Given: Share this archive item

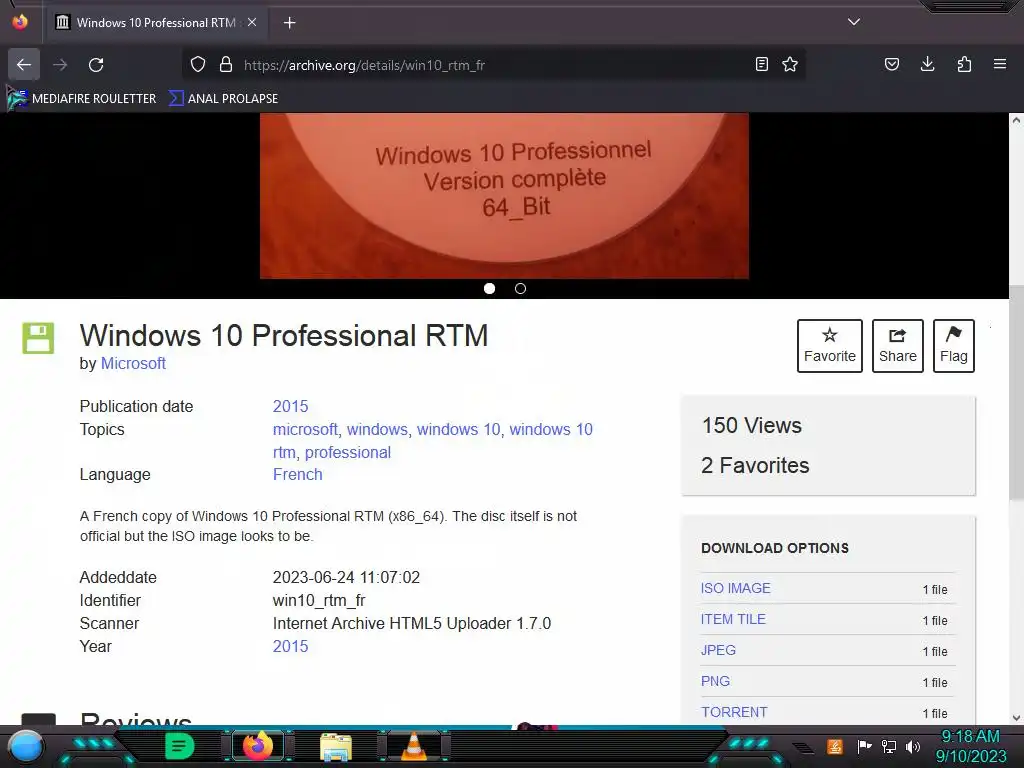Looking at the screenshot, I should pos(898,345).
